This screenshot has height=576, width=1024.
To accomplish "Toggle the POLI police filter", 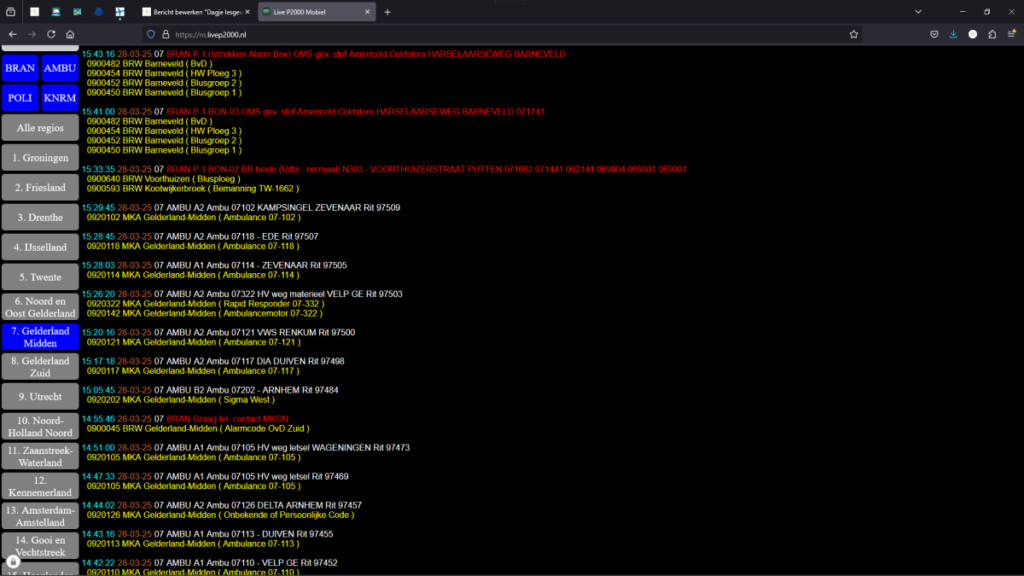I will pos(20,98).
